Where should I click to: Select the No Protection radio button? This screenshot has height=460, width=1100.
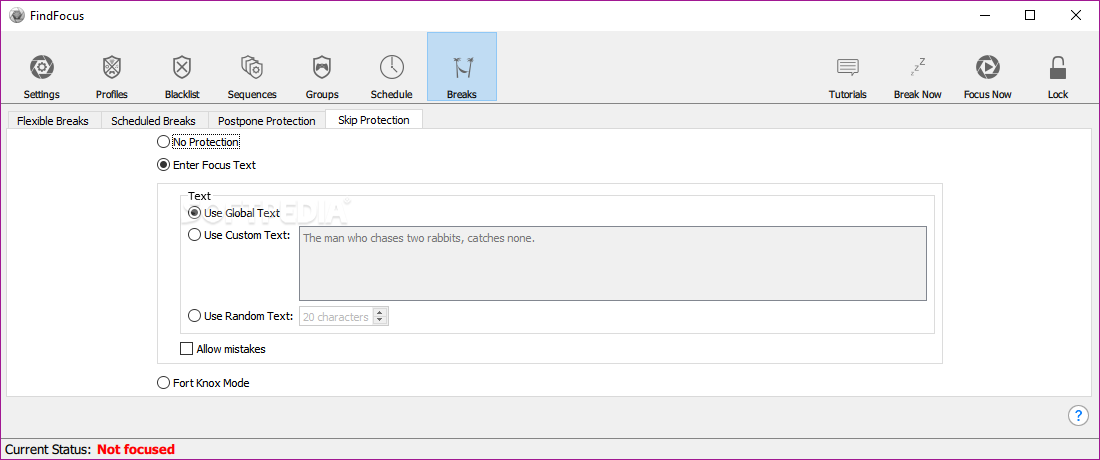tap(163, 142)
